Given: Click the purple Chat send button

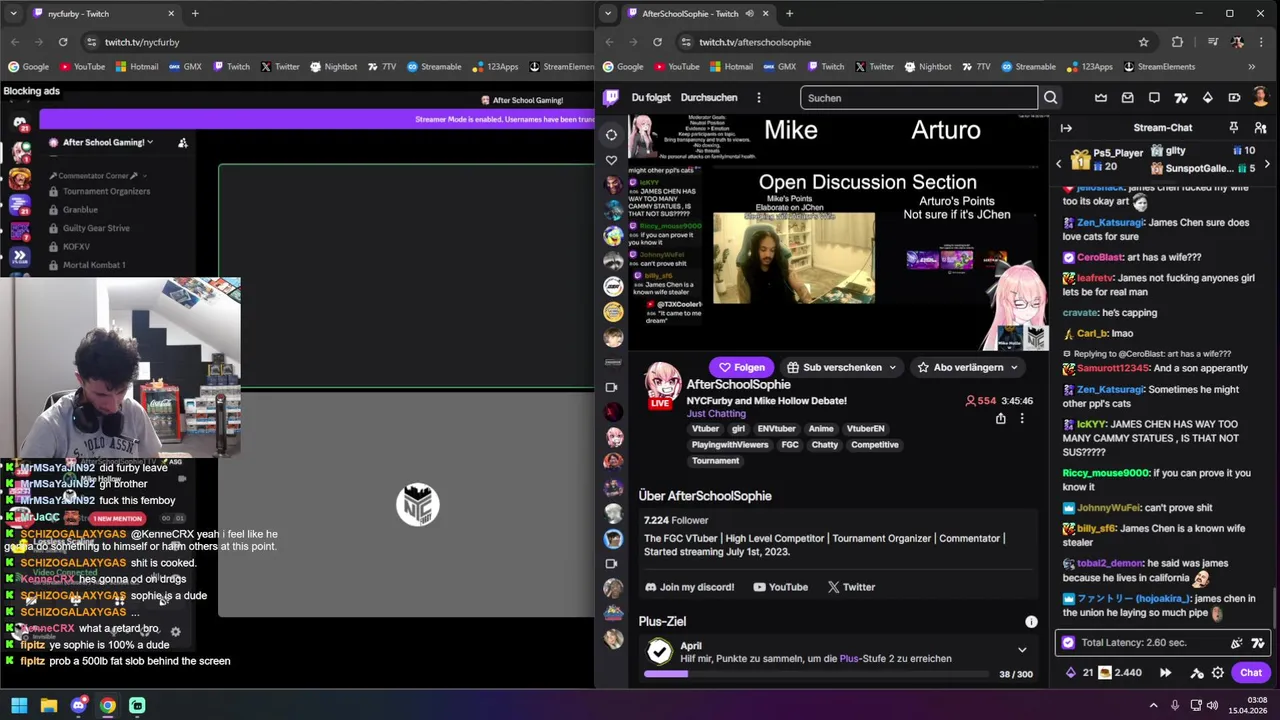Looking at the screenshot, I should coord(1251,673).
